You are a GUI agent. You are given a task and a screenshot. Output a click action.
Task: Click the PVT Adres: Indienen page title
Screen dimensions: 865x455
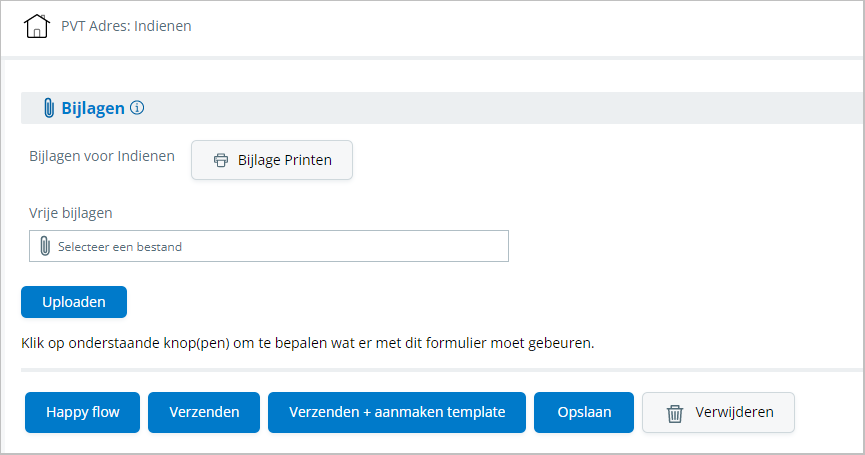point(126,26)
